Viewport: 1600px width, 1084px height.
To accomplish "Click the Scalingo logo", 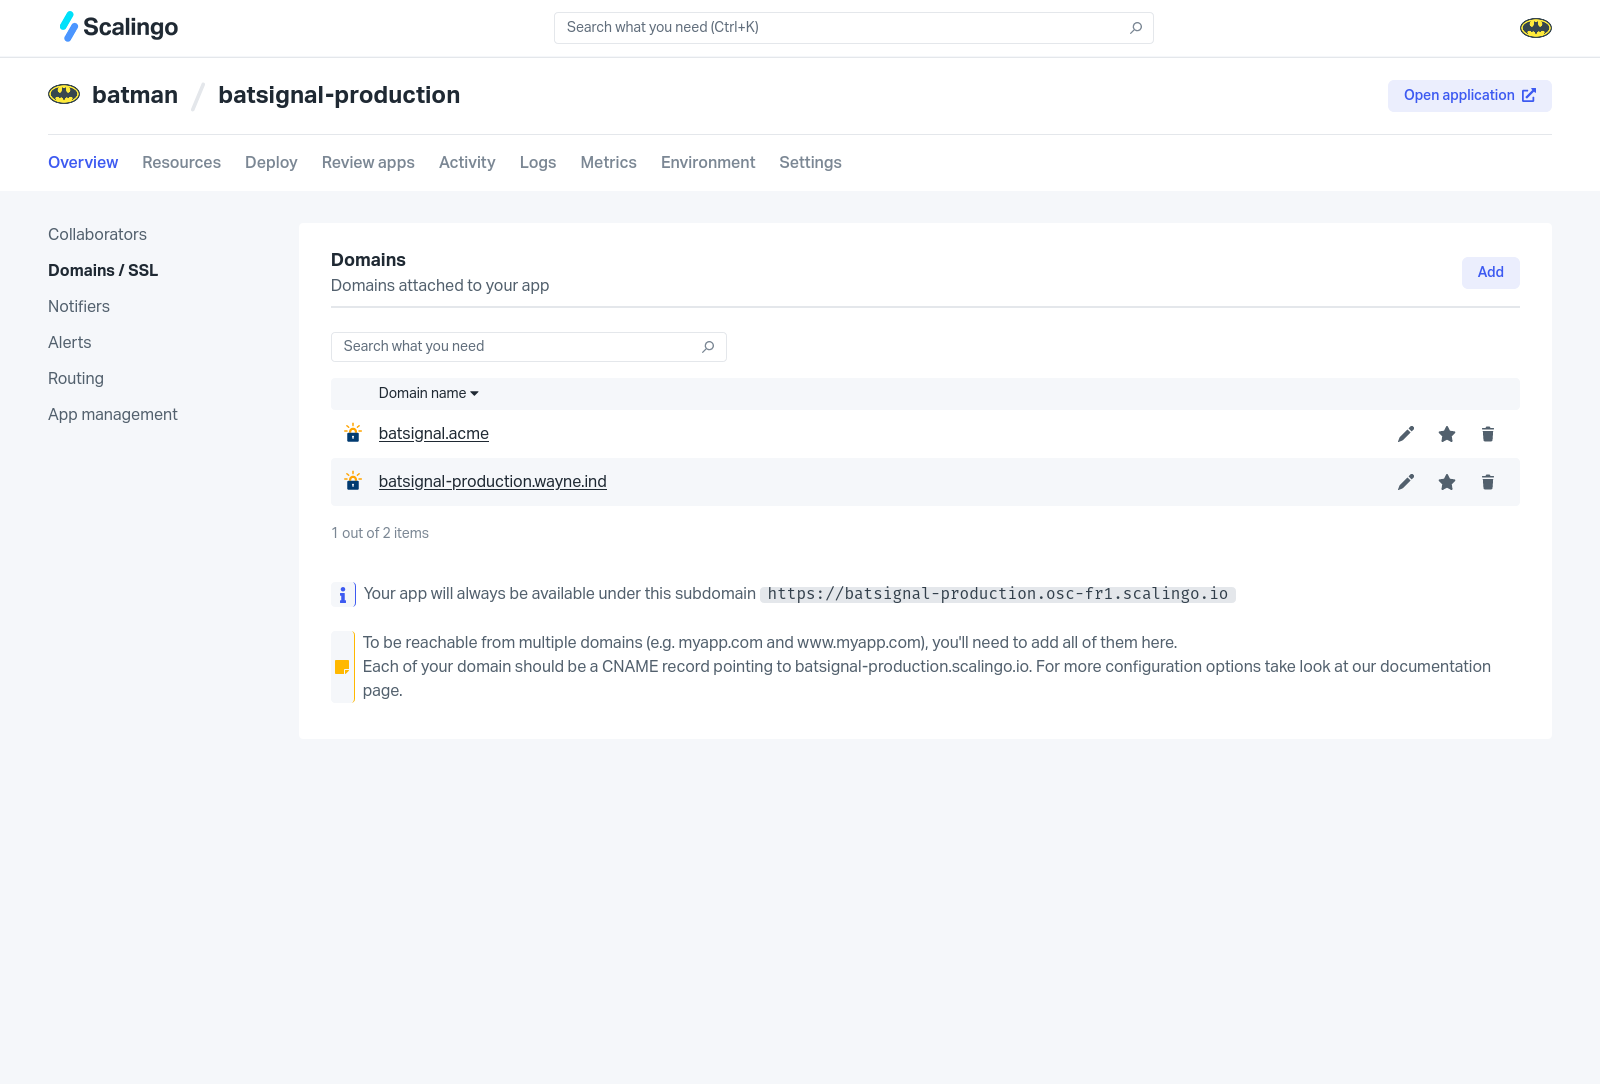I will click(x=119, y=27).
